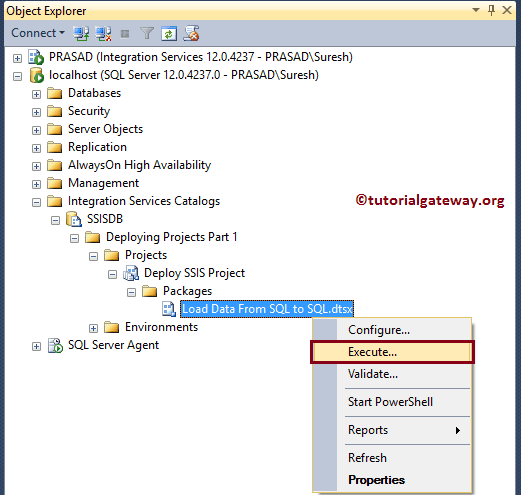Choose Configure... from the context menu

coord(392,330)
